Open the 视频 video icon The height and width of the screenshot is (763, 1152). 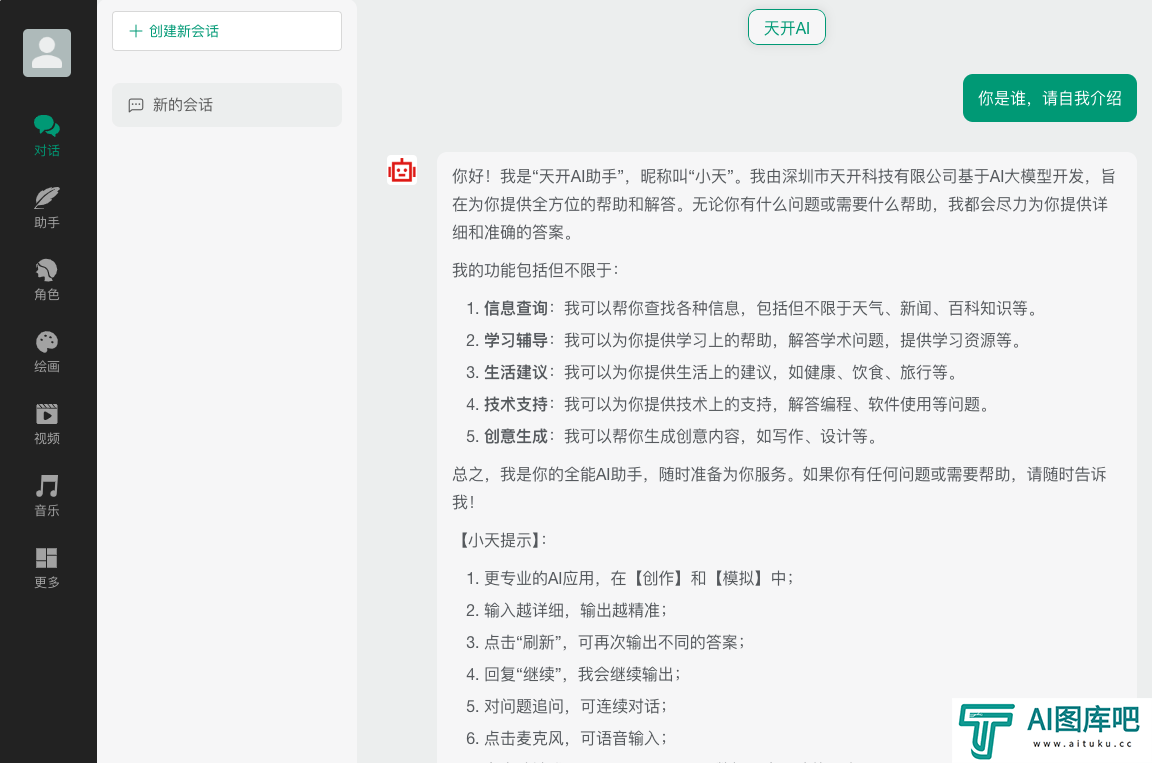pyautogui.click(x=47, y=413)
